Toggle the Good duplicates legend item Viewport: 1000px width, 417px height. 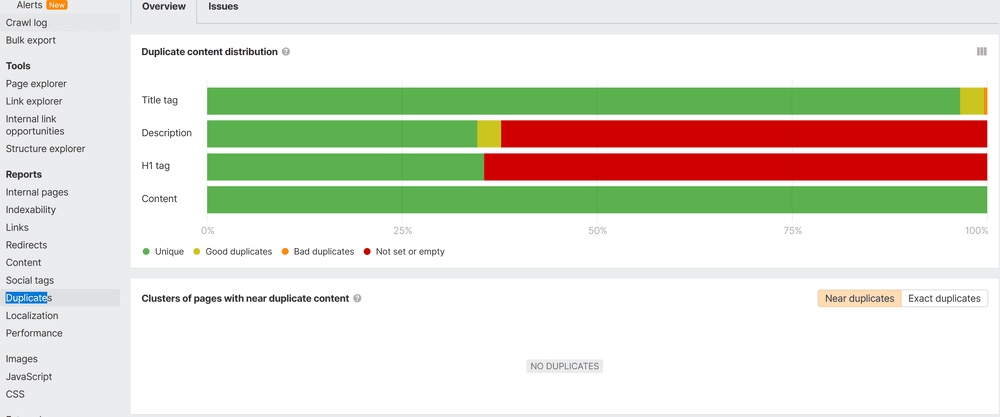[x=232, y=252]
